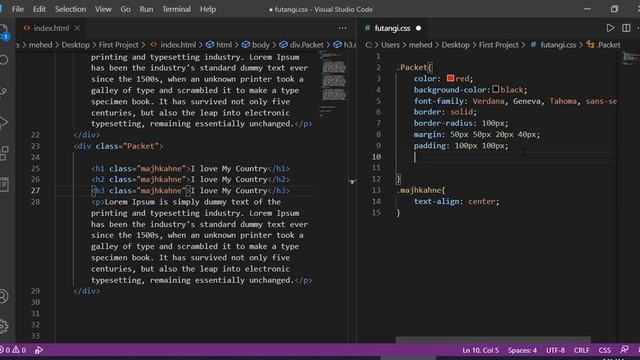Click the h2 'I love My Country' line
This screenshot has height=360, width=640.
(191, 180)
